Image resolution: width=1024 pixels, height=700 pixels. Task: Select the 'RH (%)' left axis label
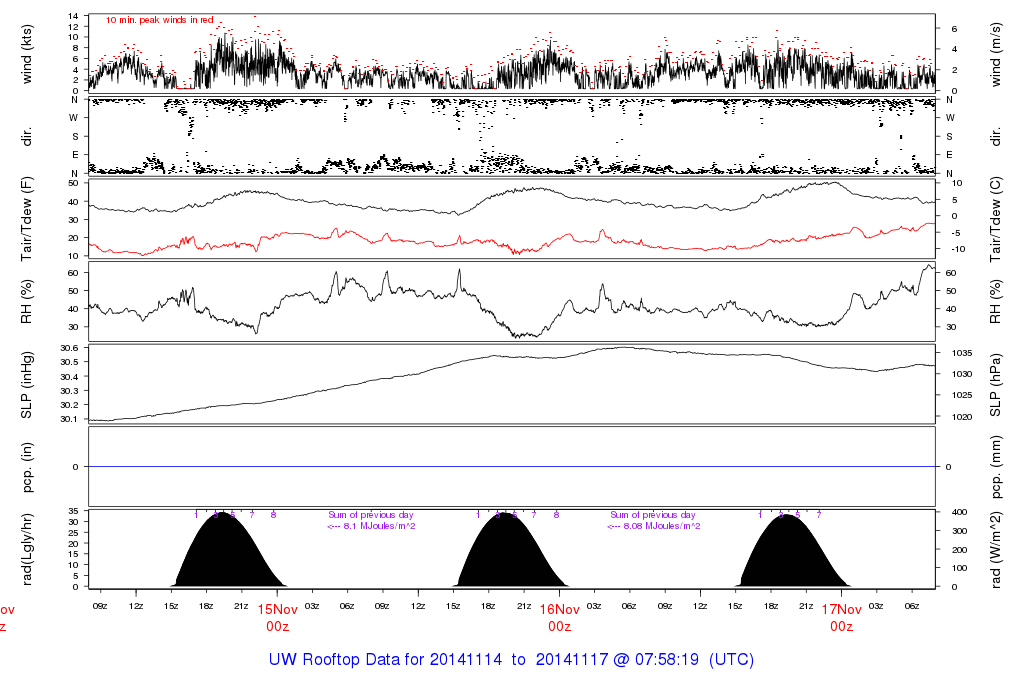[x=27, y=301]
